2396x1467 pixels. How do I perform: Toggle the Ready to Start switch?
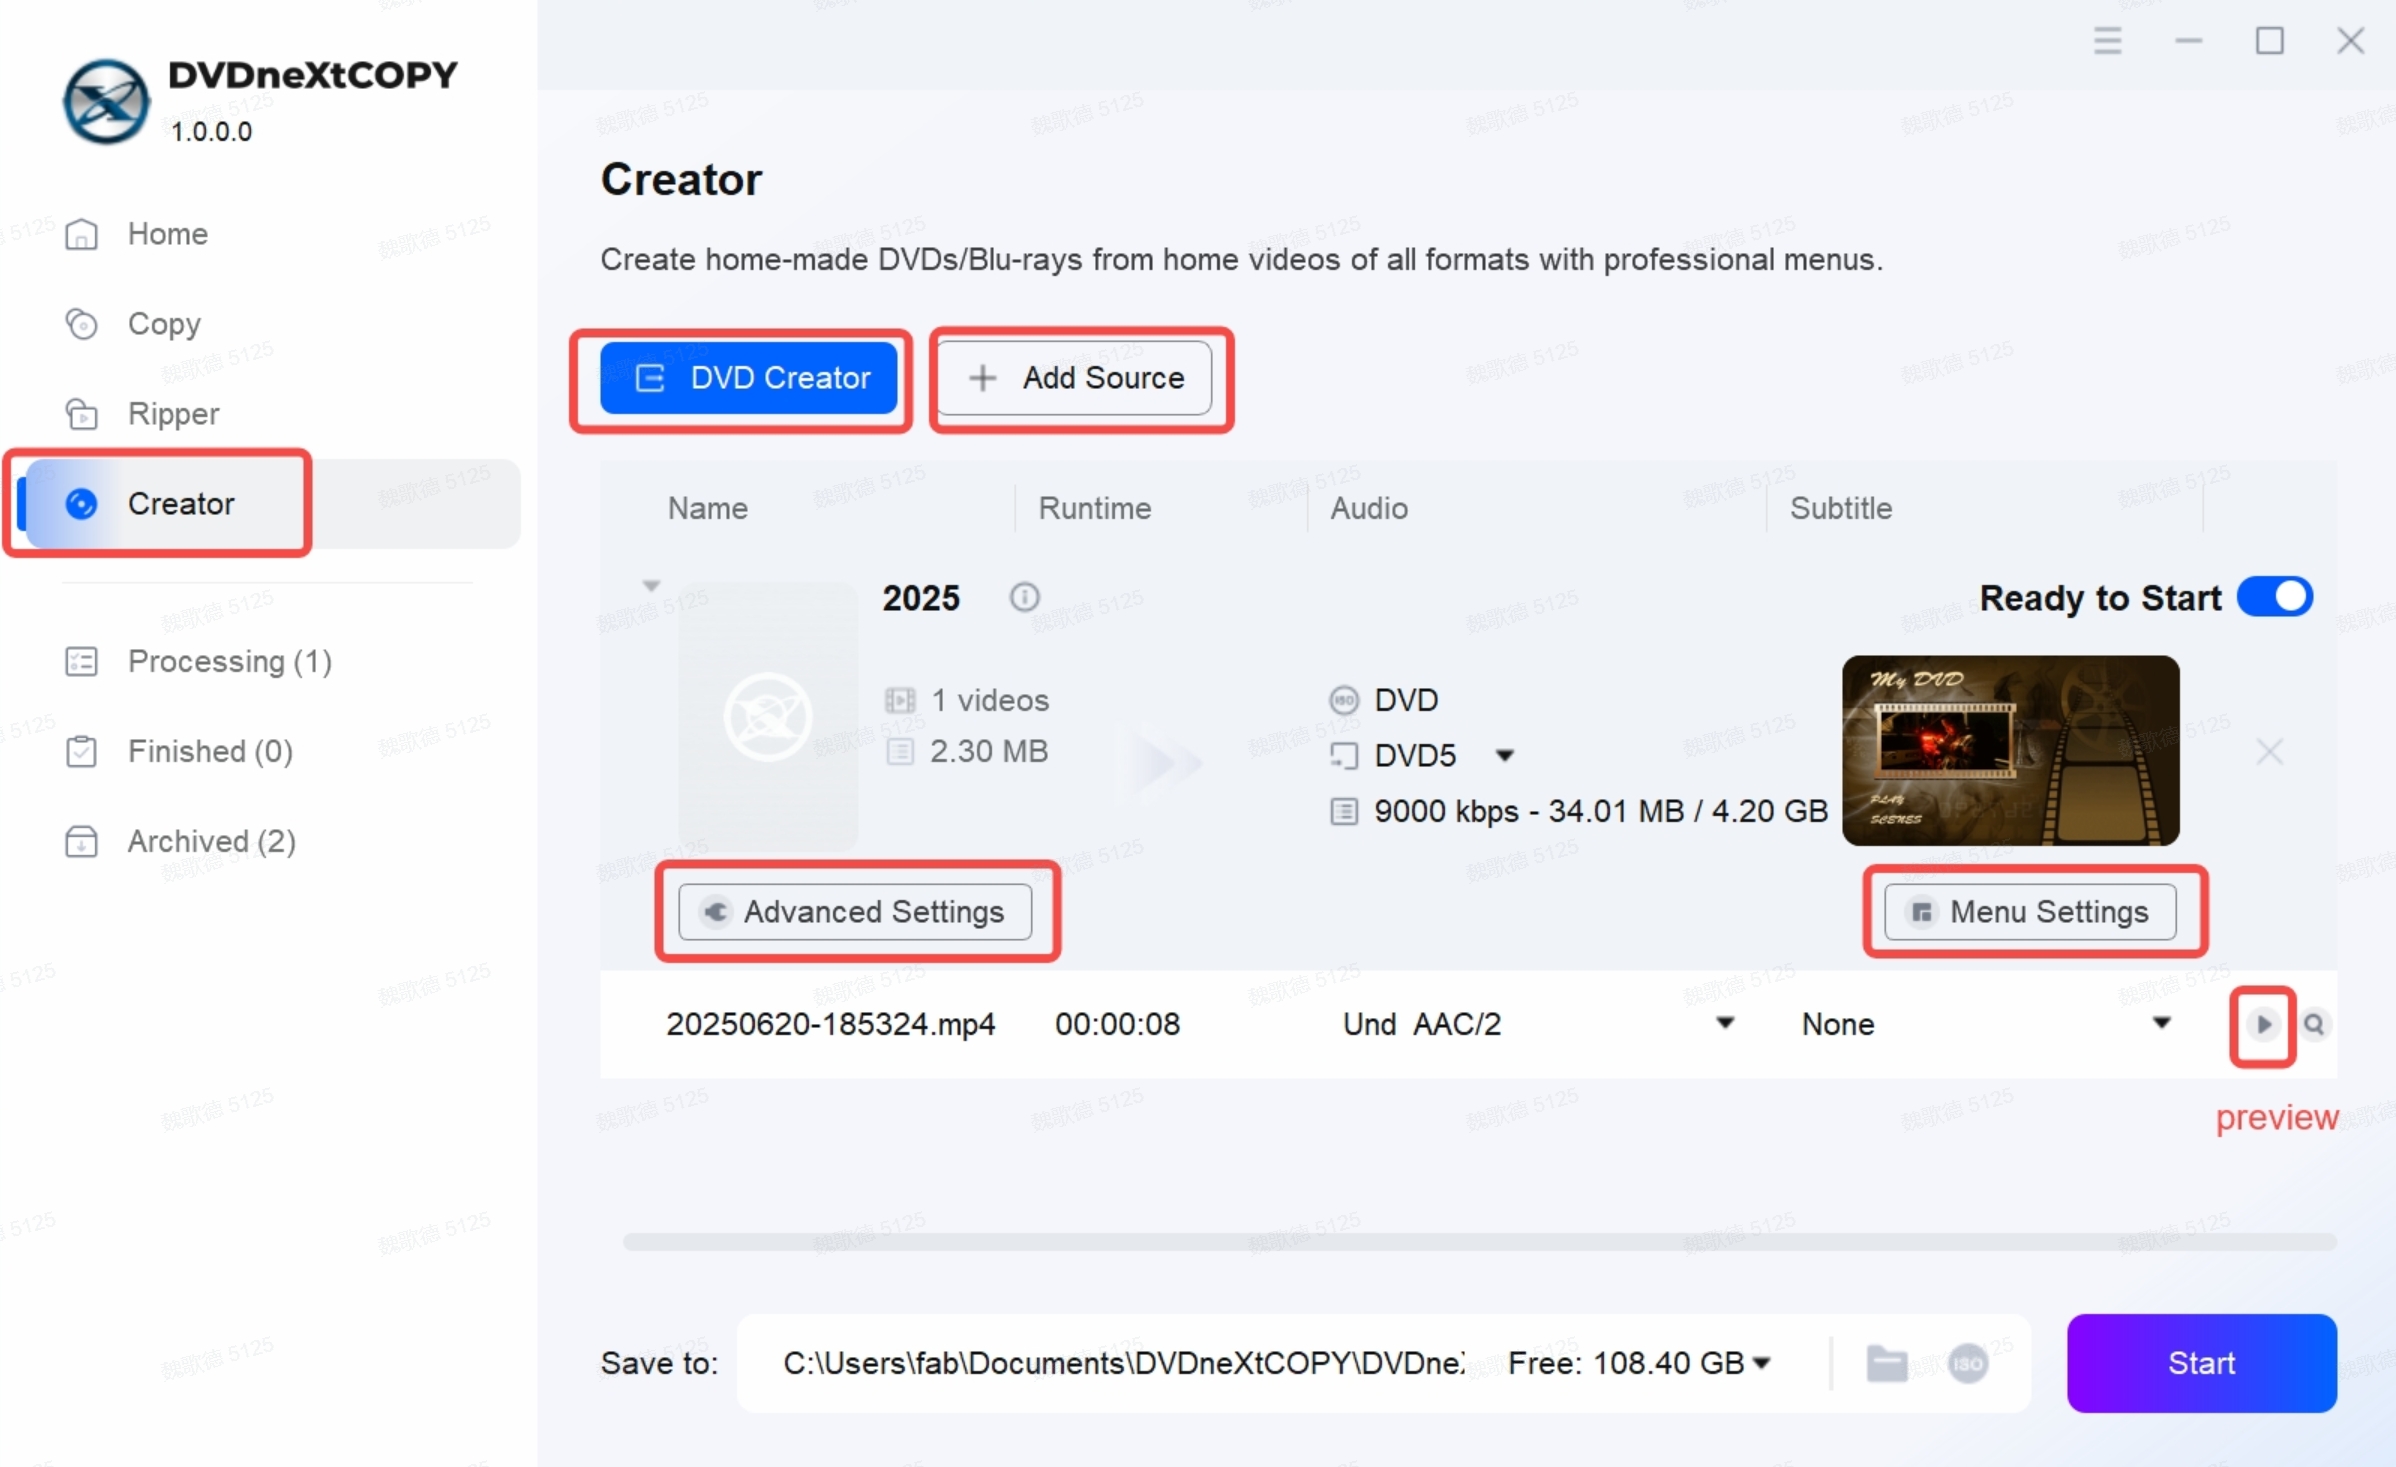click(2274, 597)
